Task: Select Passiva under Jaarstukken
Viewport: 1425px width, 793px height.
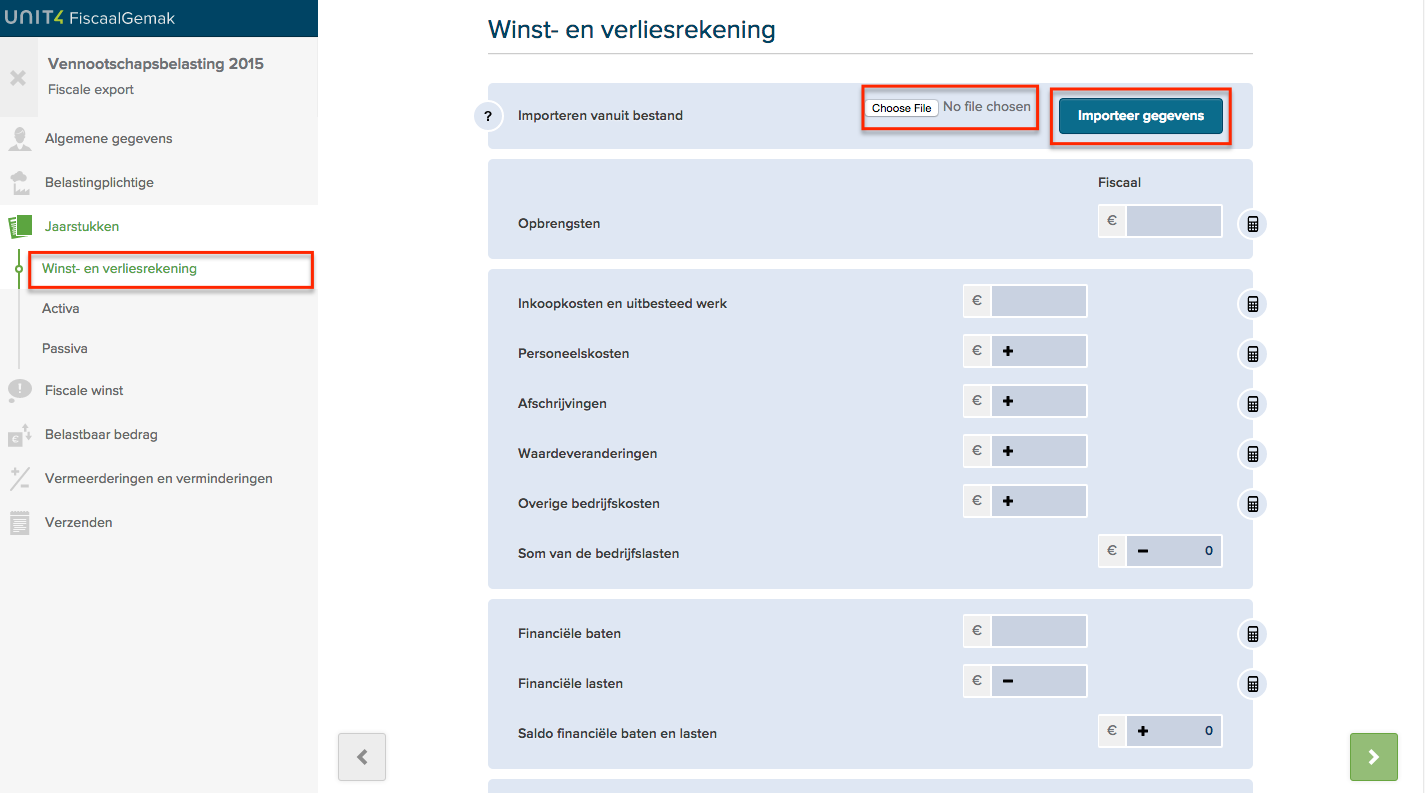Action: [64, 349]
